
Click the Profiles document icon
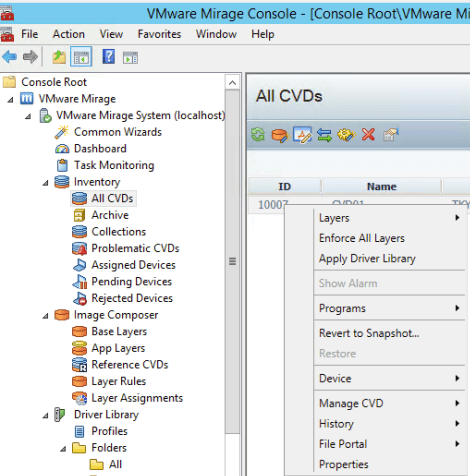(79, 432)
